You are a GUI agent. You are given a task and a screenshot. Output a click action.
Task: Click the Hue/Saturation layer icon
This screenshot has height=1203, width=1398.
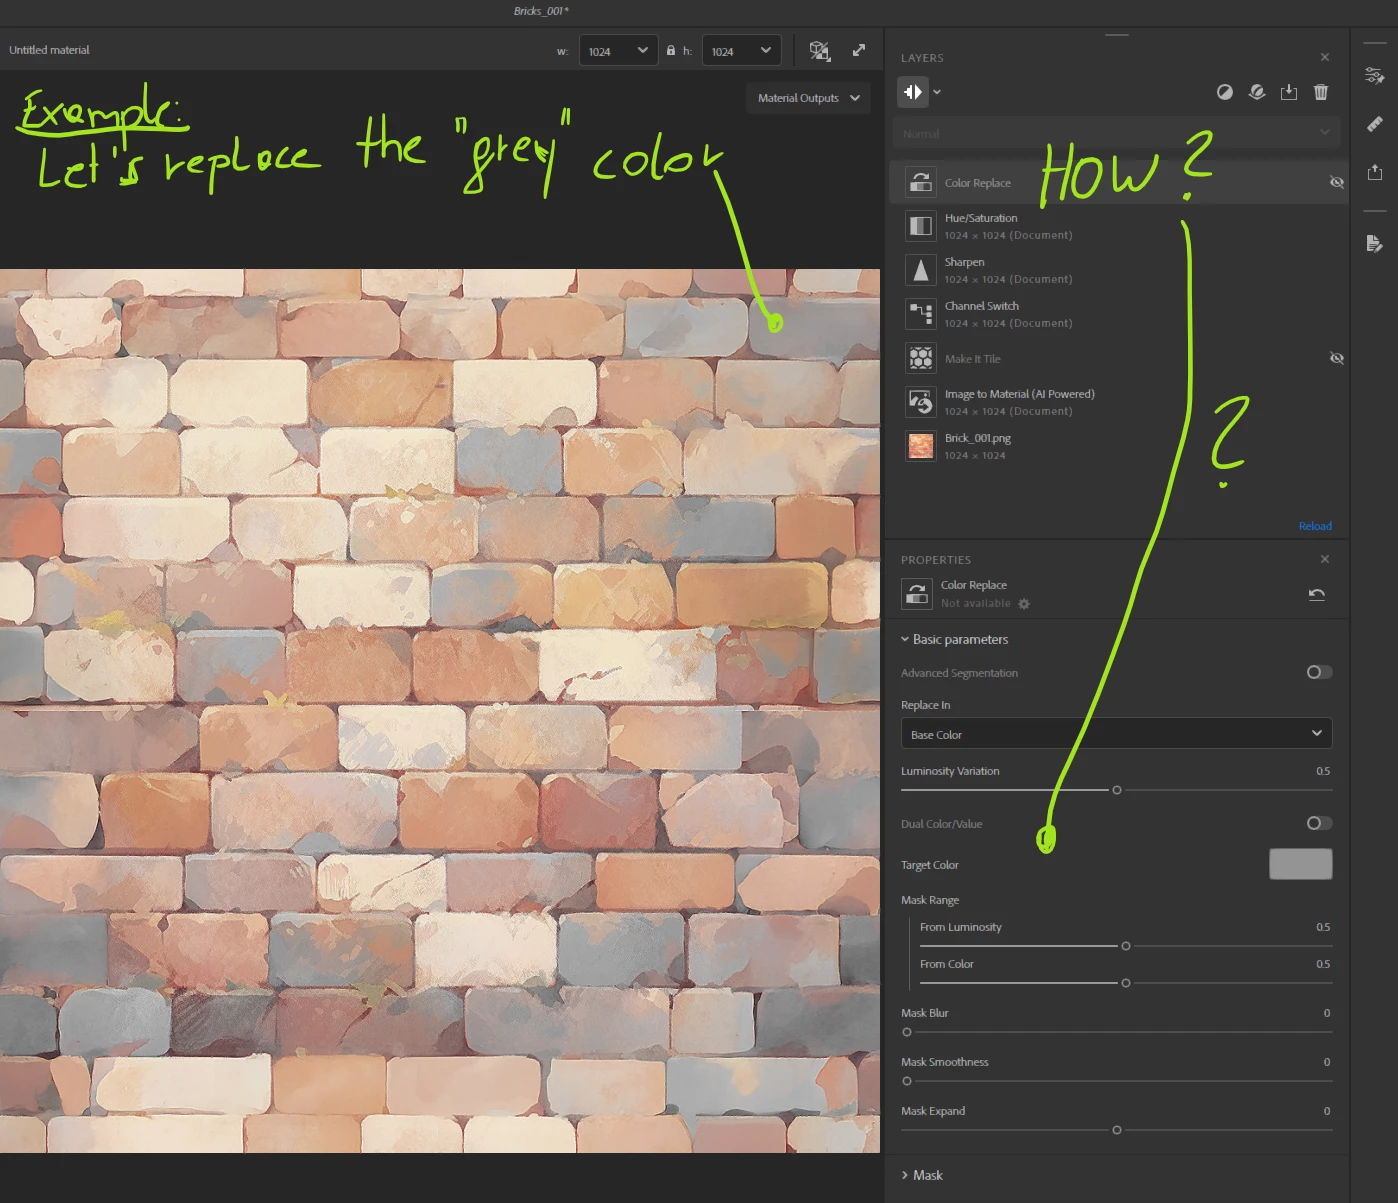click(921, 226)
